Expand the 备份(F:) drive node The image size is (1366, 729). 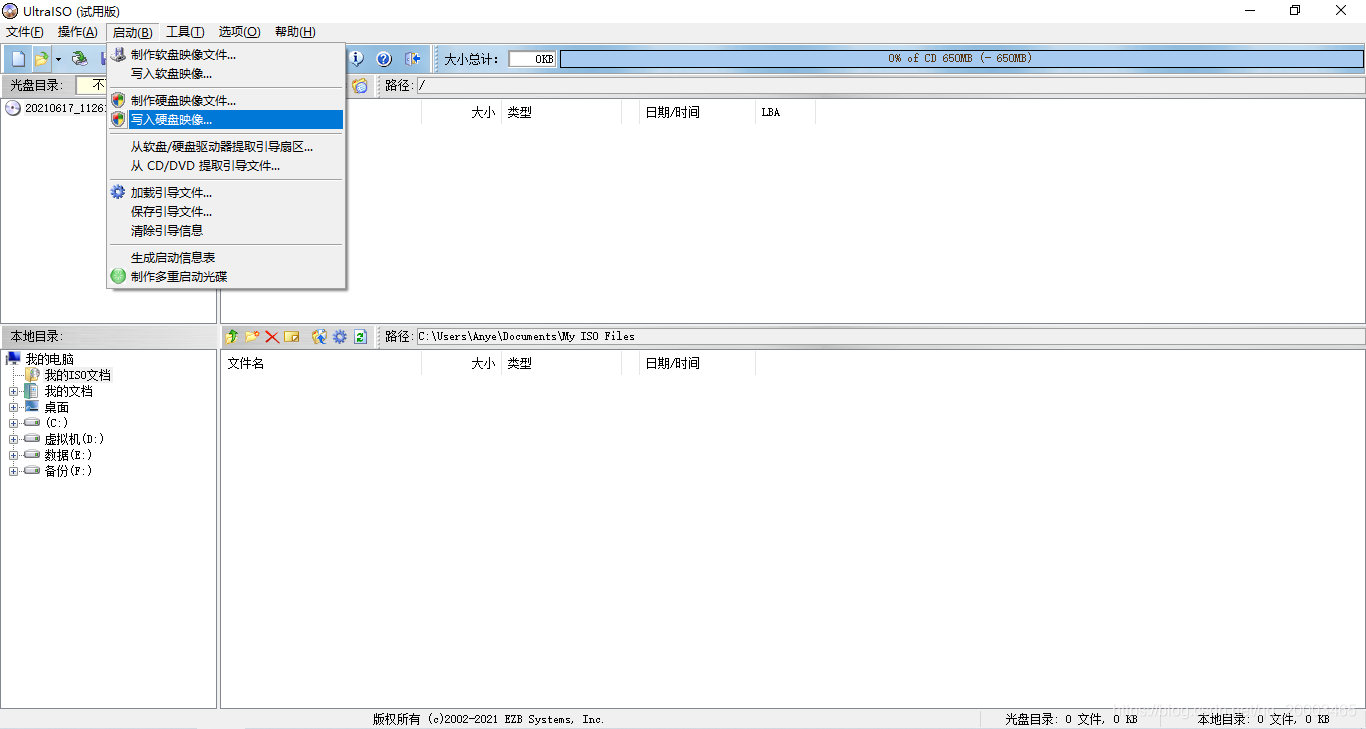pyautogui.click(x=14, y=471)
